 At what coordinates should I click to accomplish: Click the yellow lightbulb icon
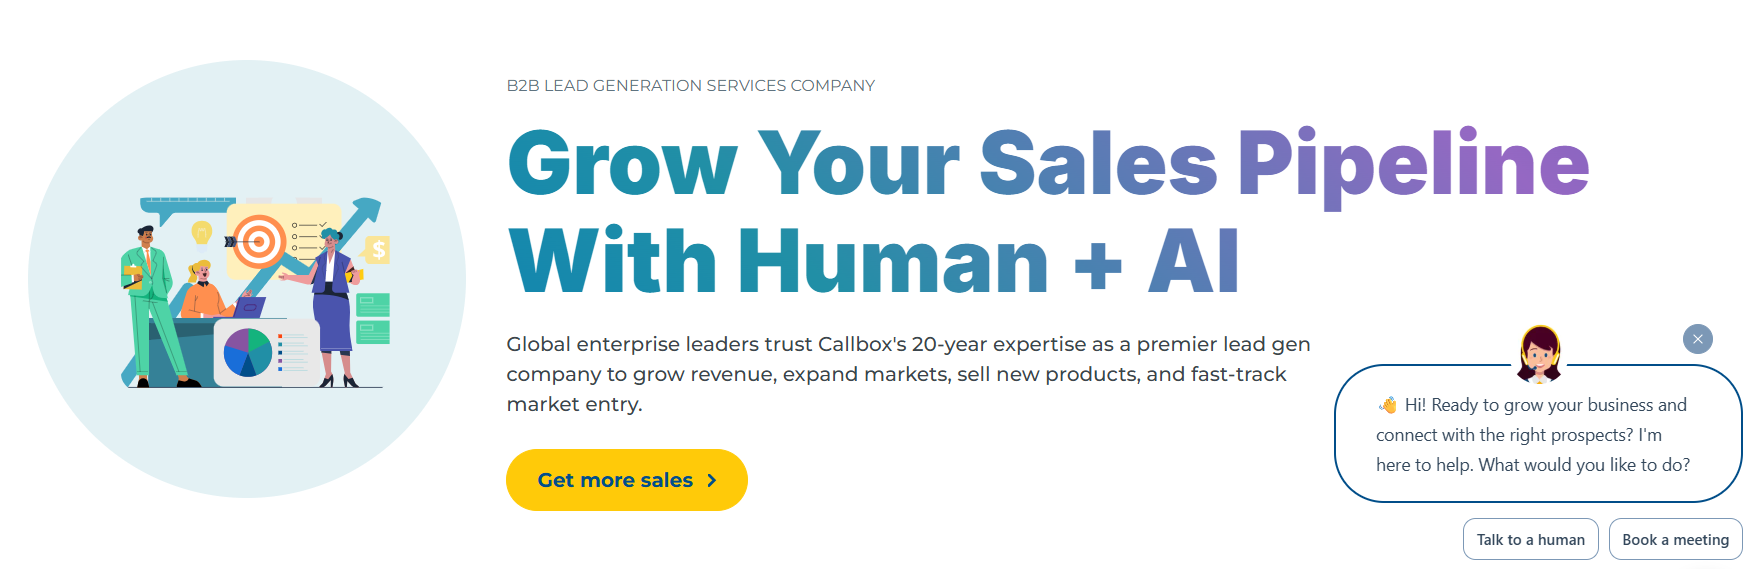pos(202,233)
